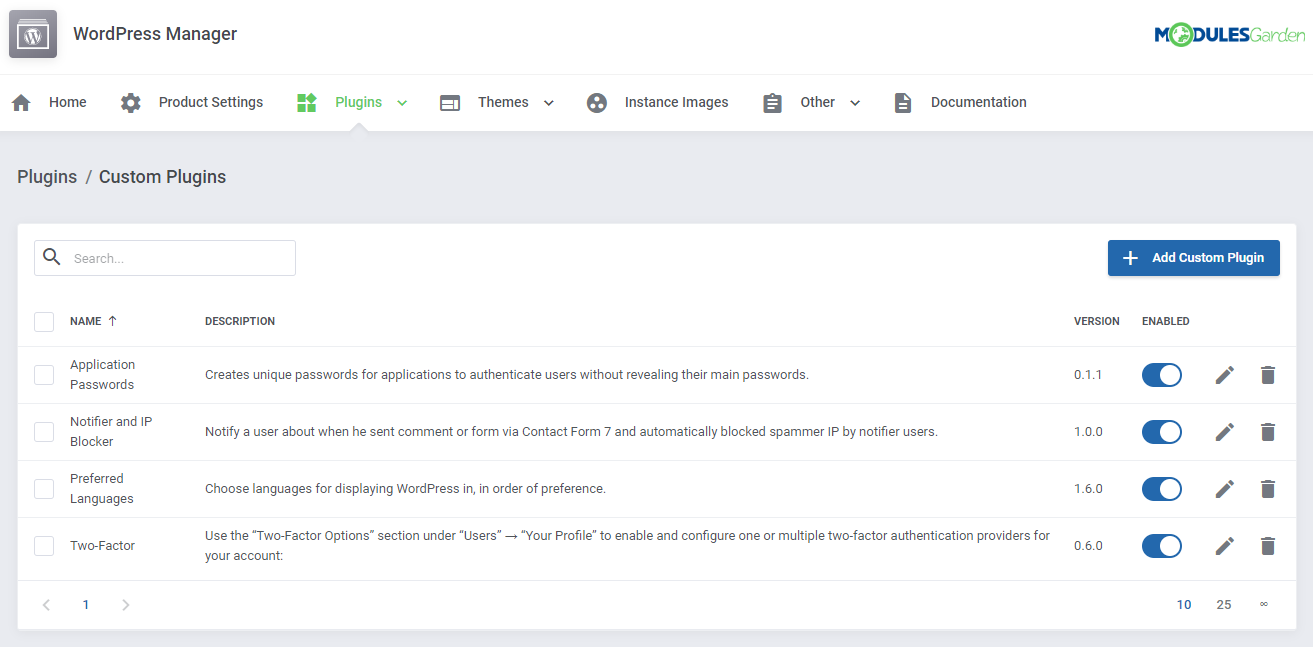Check the Preferred Languages row checkbox

coord(44,489)
